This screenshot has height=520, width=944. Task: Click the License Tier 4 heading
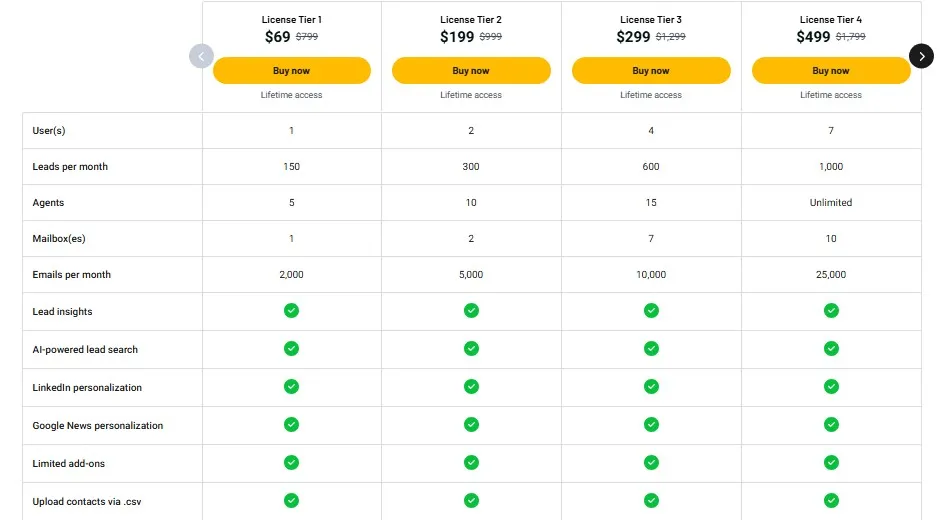click(x=831, y=20)
